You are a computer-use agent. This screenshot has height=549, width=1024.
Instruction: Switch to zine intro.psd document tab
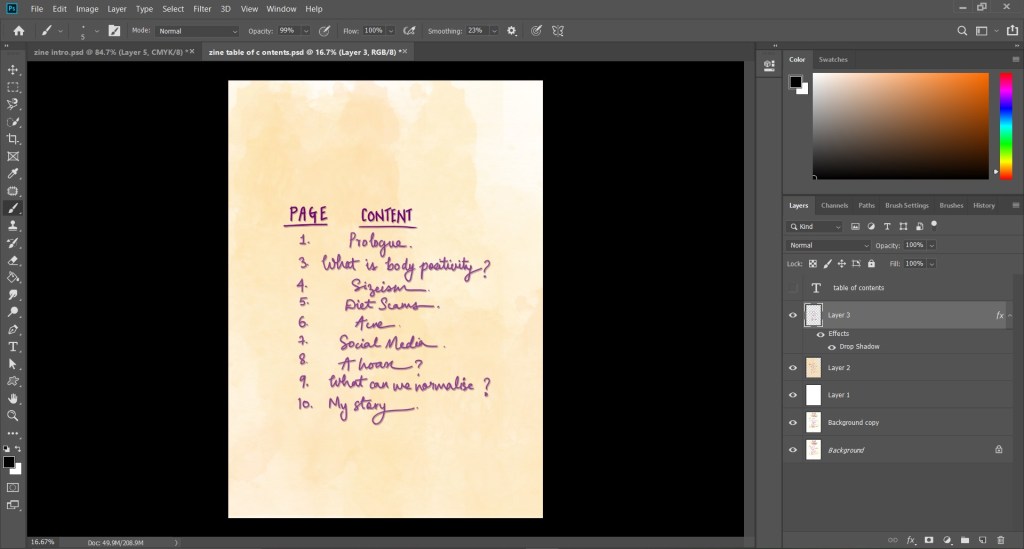112,51
